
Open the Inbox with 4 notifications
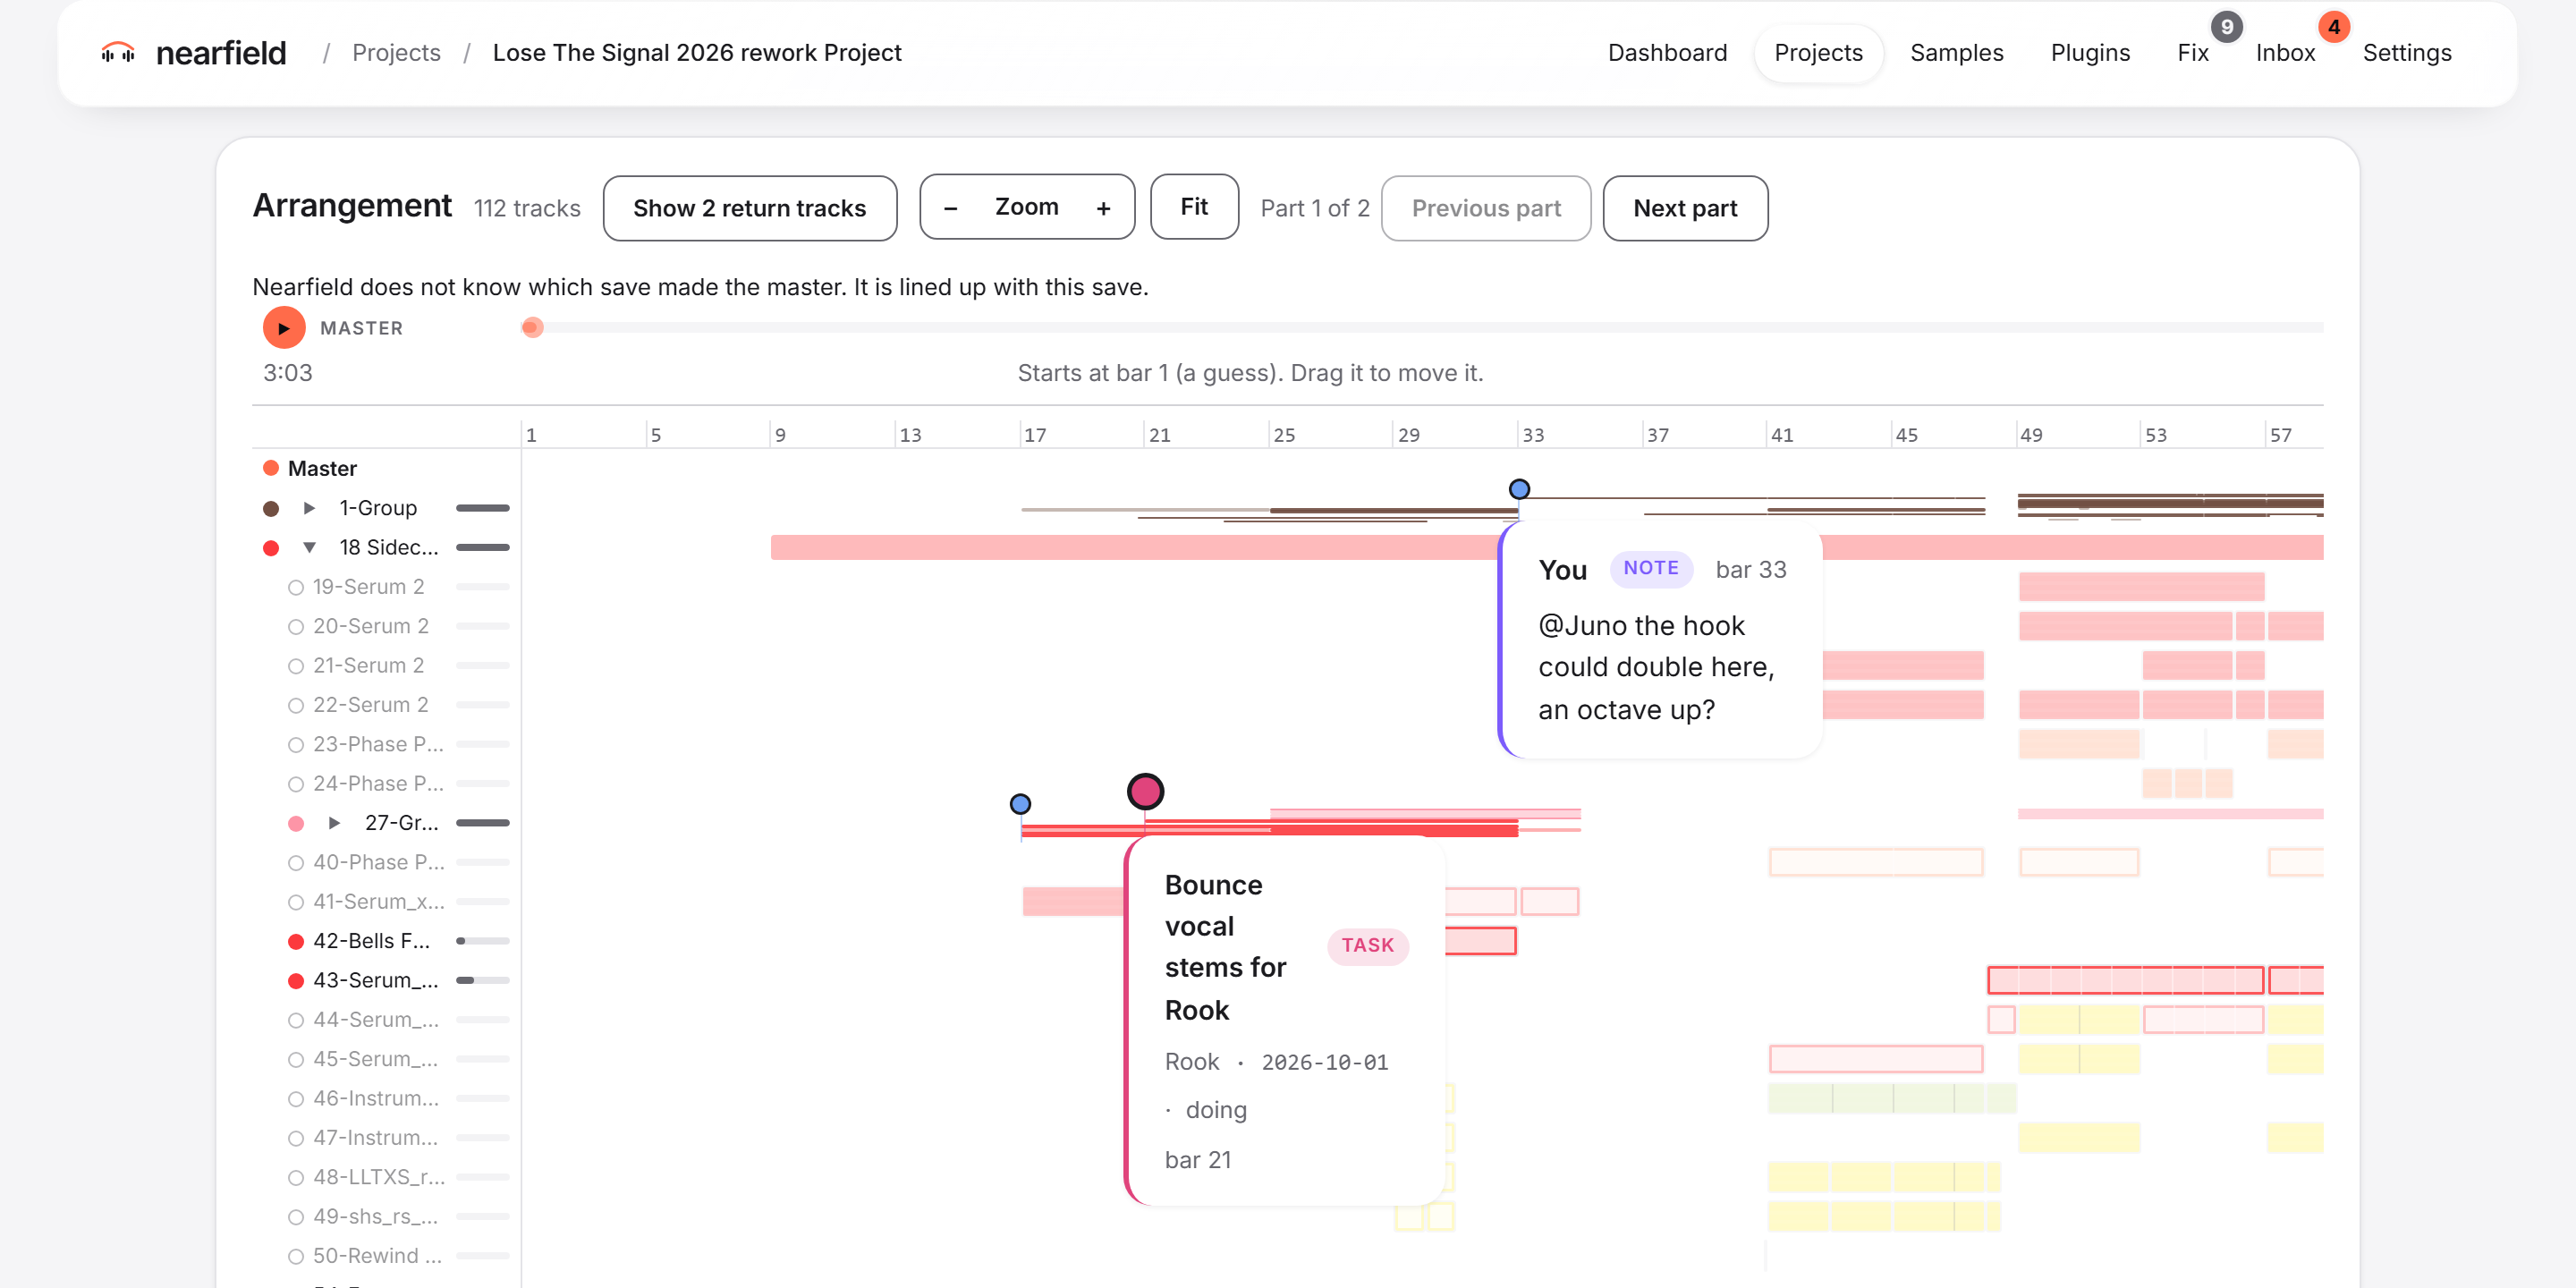tap(2285, 53)
